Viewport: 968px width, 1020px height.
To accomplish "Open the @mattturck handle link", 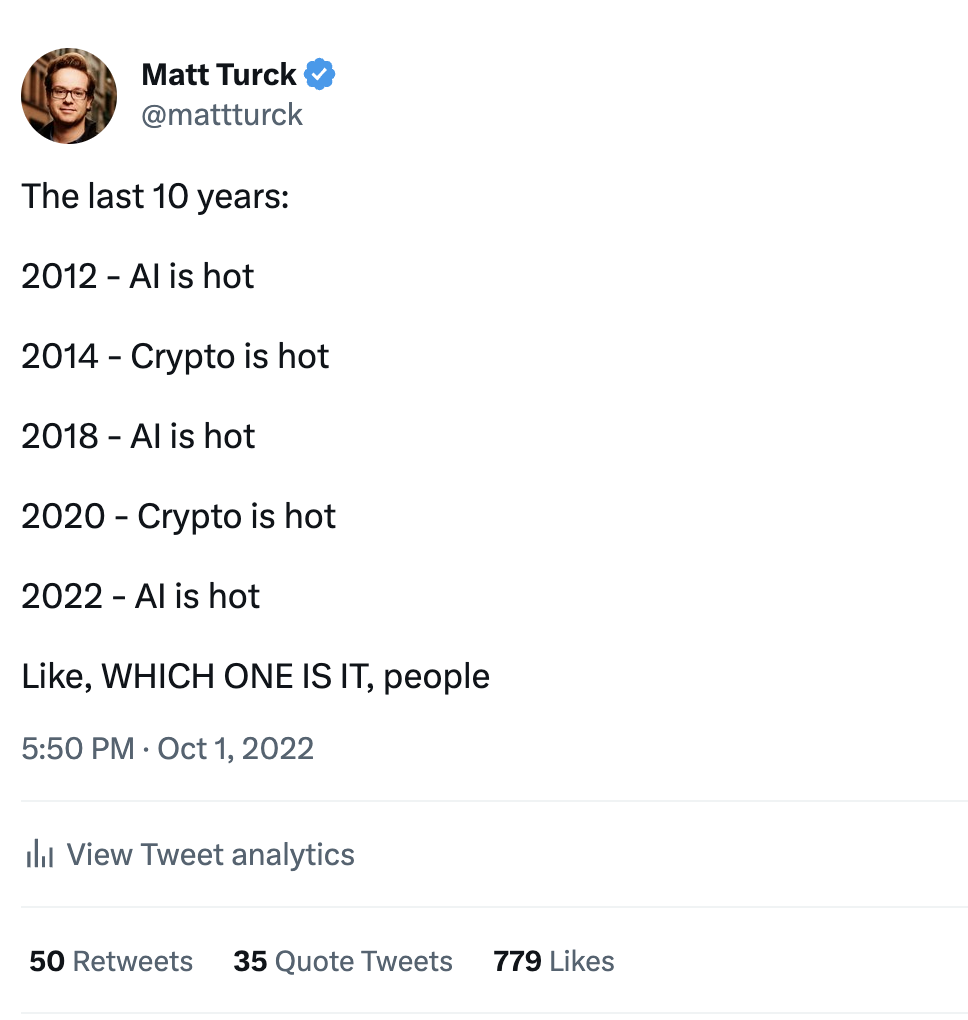I will (222, 115).
